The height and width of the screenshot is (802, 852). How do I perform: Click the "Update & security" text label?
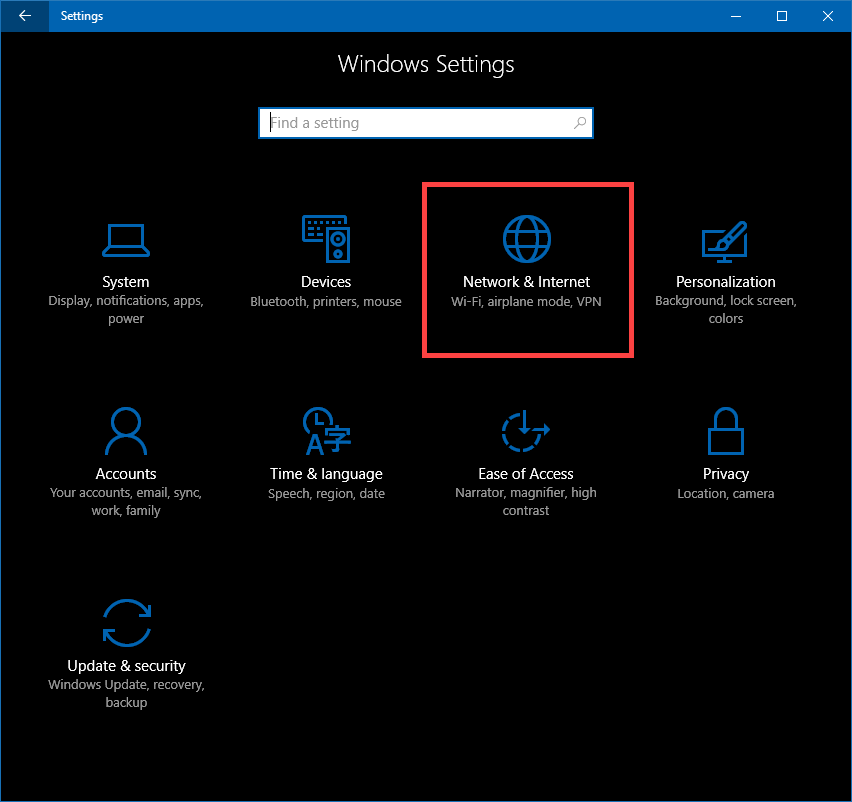[126, 666]
